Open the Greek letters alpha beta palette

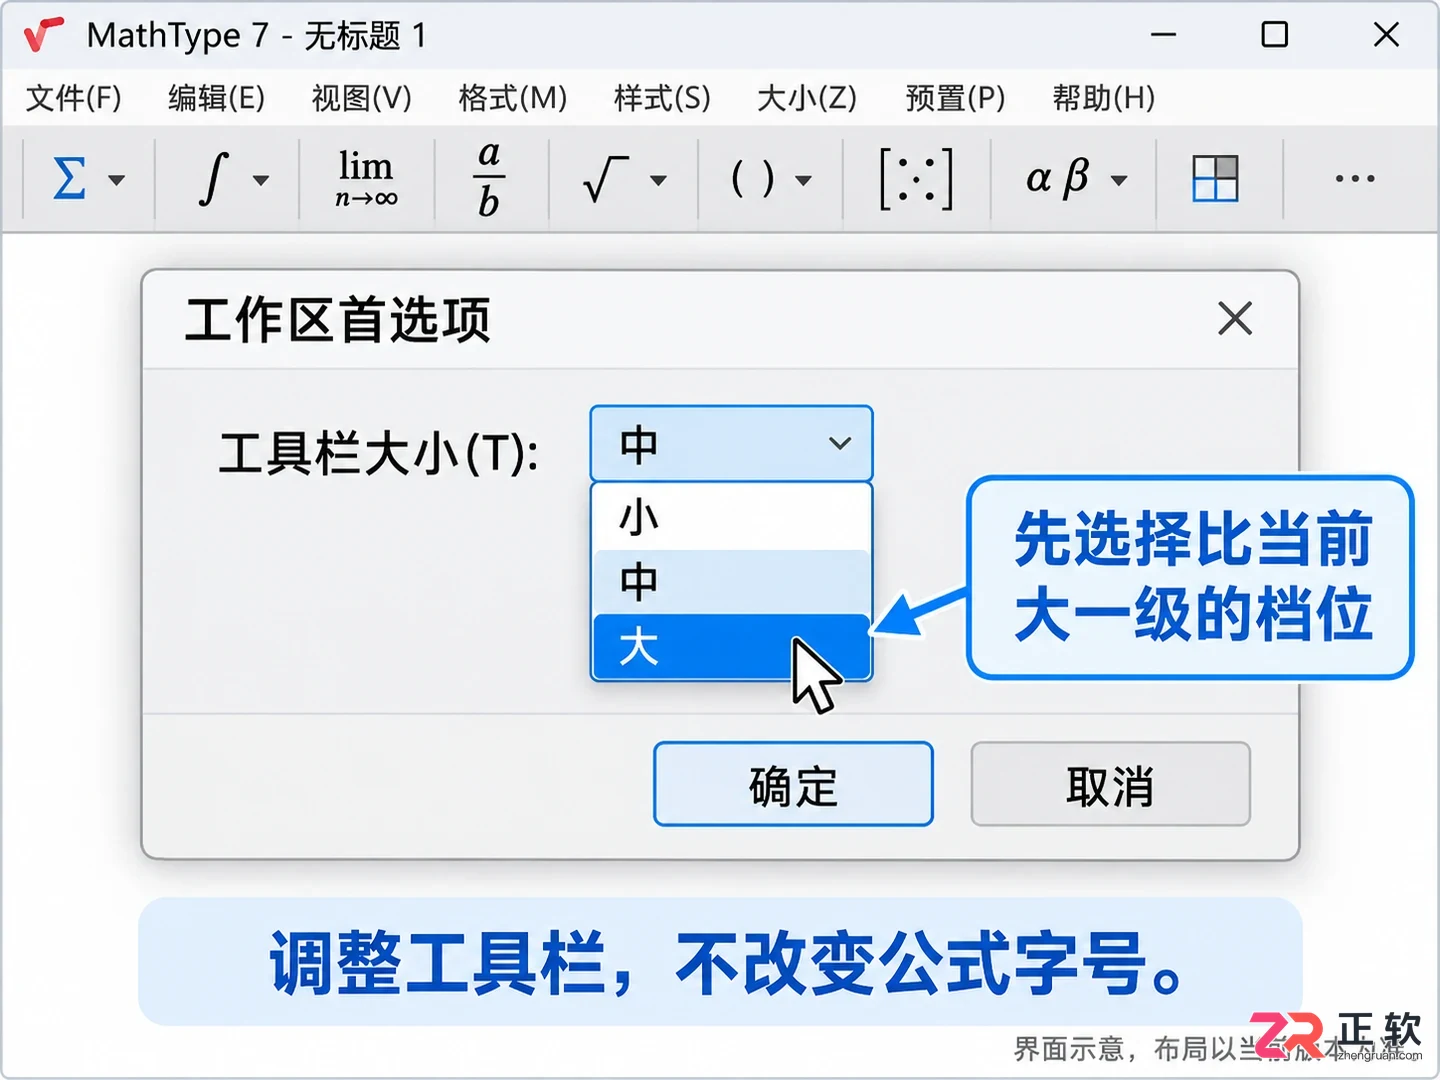pyautogui.click(x=1057, y=178)
